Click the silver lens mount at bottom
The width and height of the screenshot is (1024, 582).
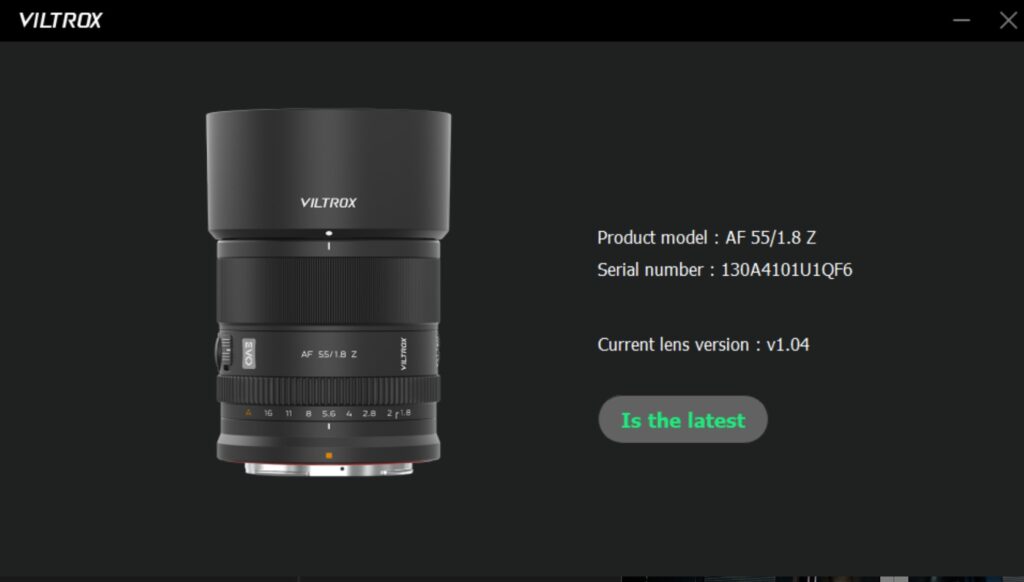click(x=328, y=469)
